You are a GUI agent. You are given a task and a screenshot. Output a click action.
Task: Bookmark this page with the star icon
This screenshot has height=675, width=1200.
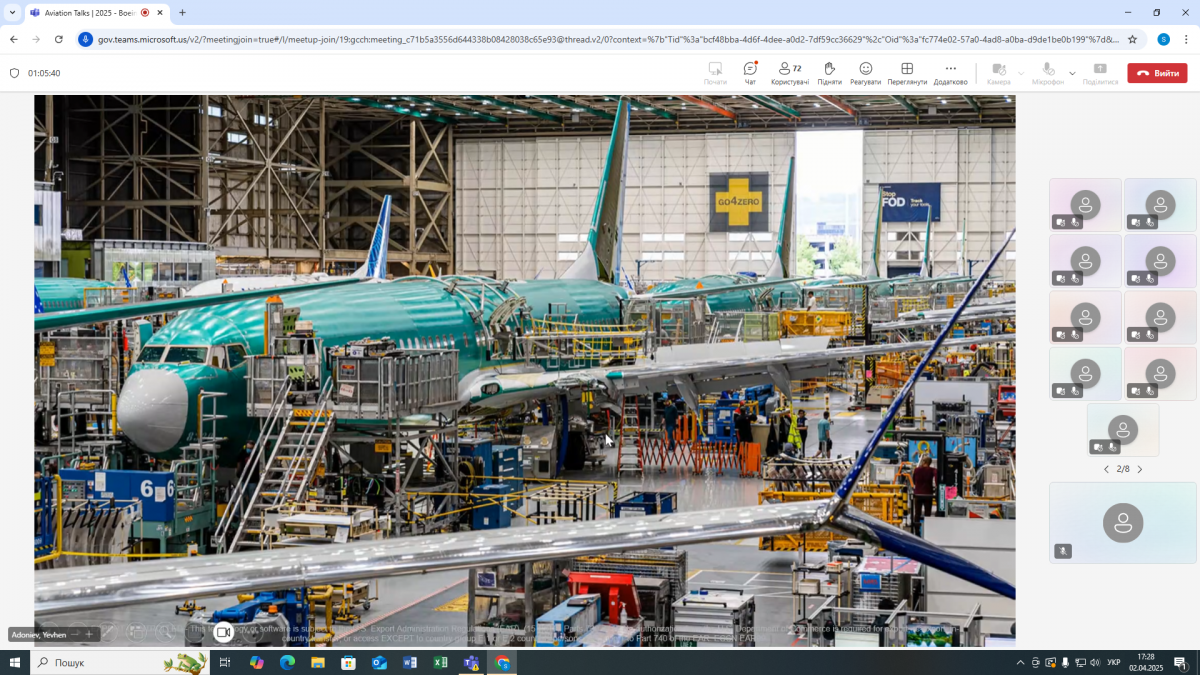pos(1132,39)
